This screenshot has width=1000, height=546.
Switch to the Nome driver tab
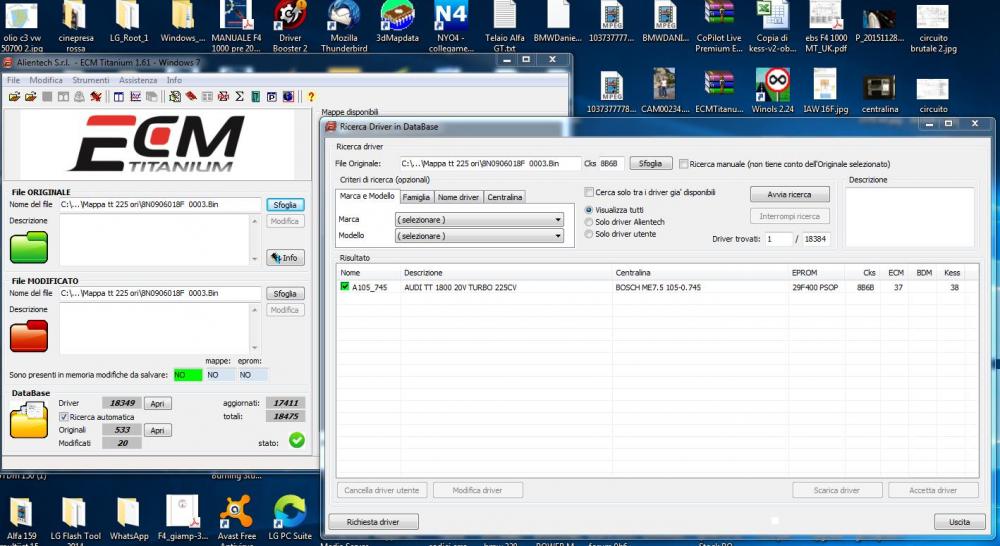point(458,197)
